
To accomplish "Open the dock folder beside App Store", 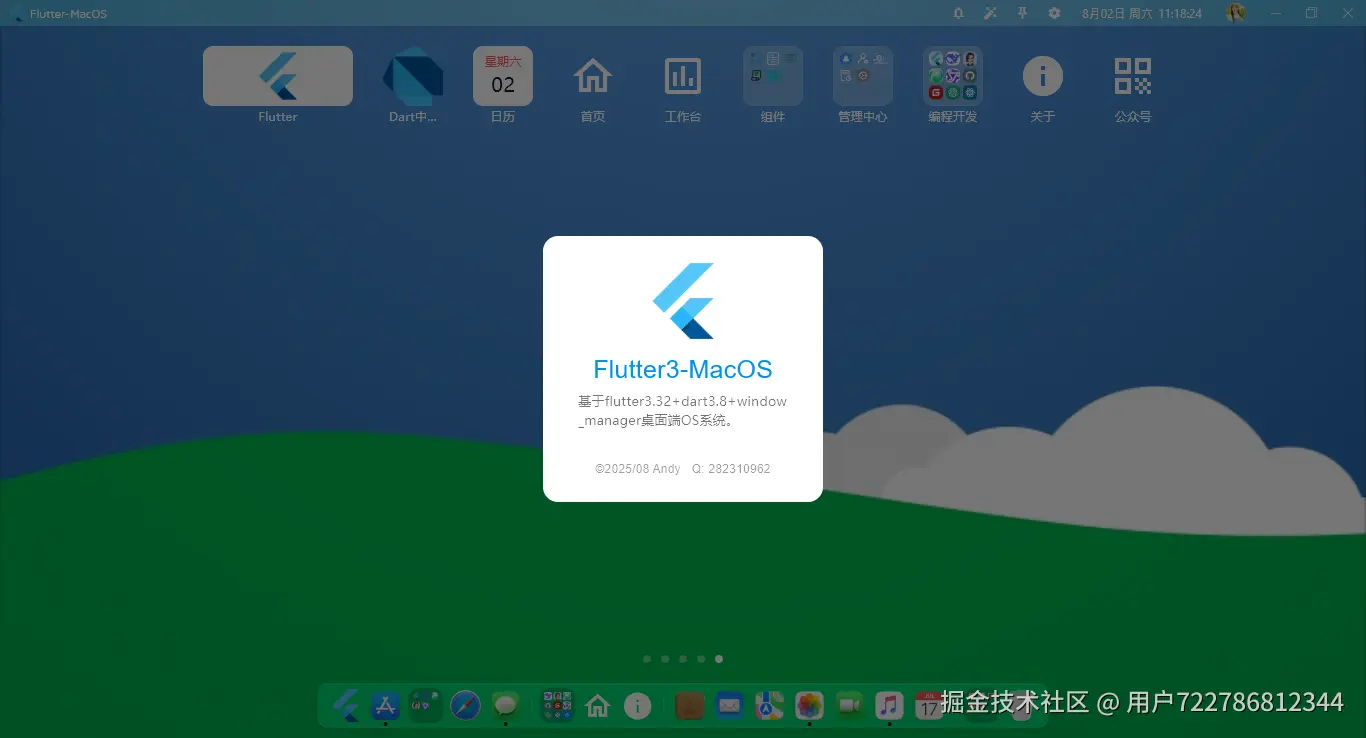I will (426, 706).
